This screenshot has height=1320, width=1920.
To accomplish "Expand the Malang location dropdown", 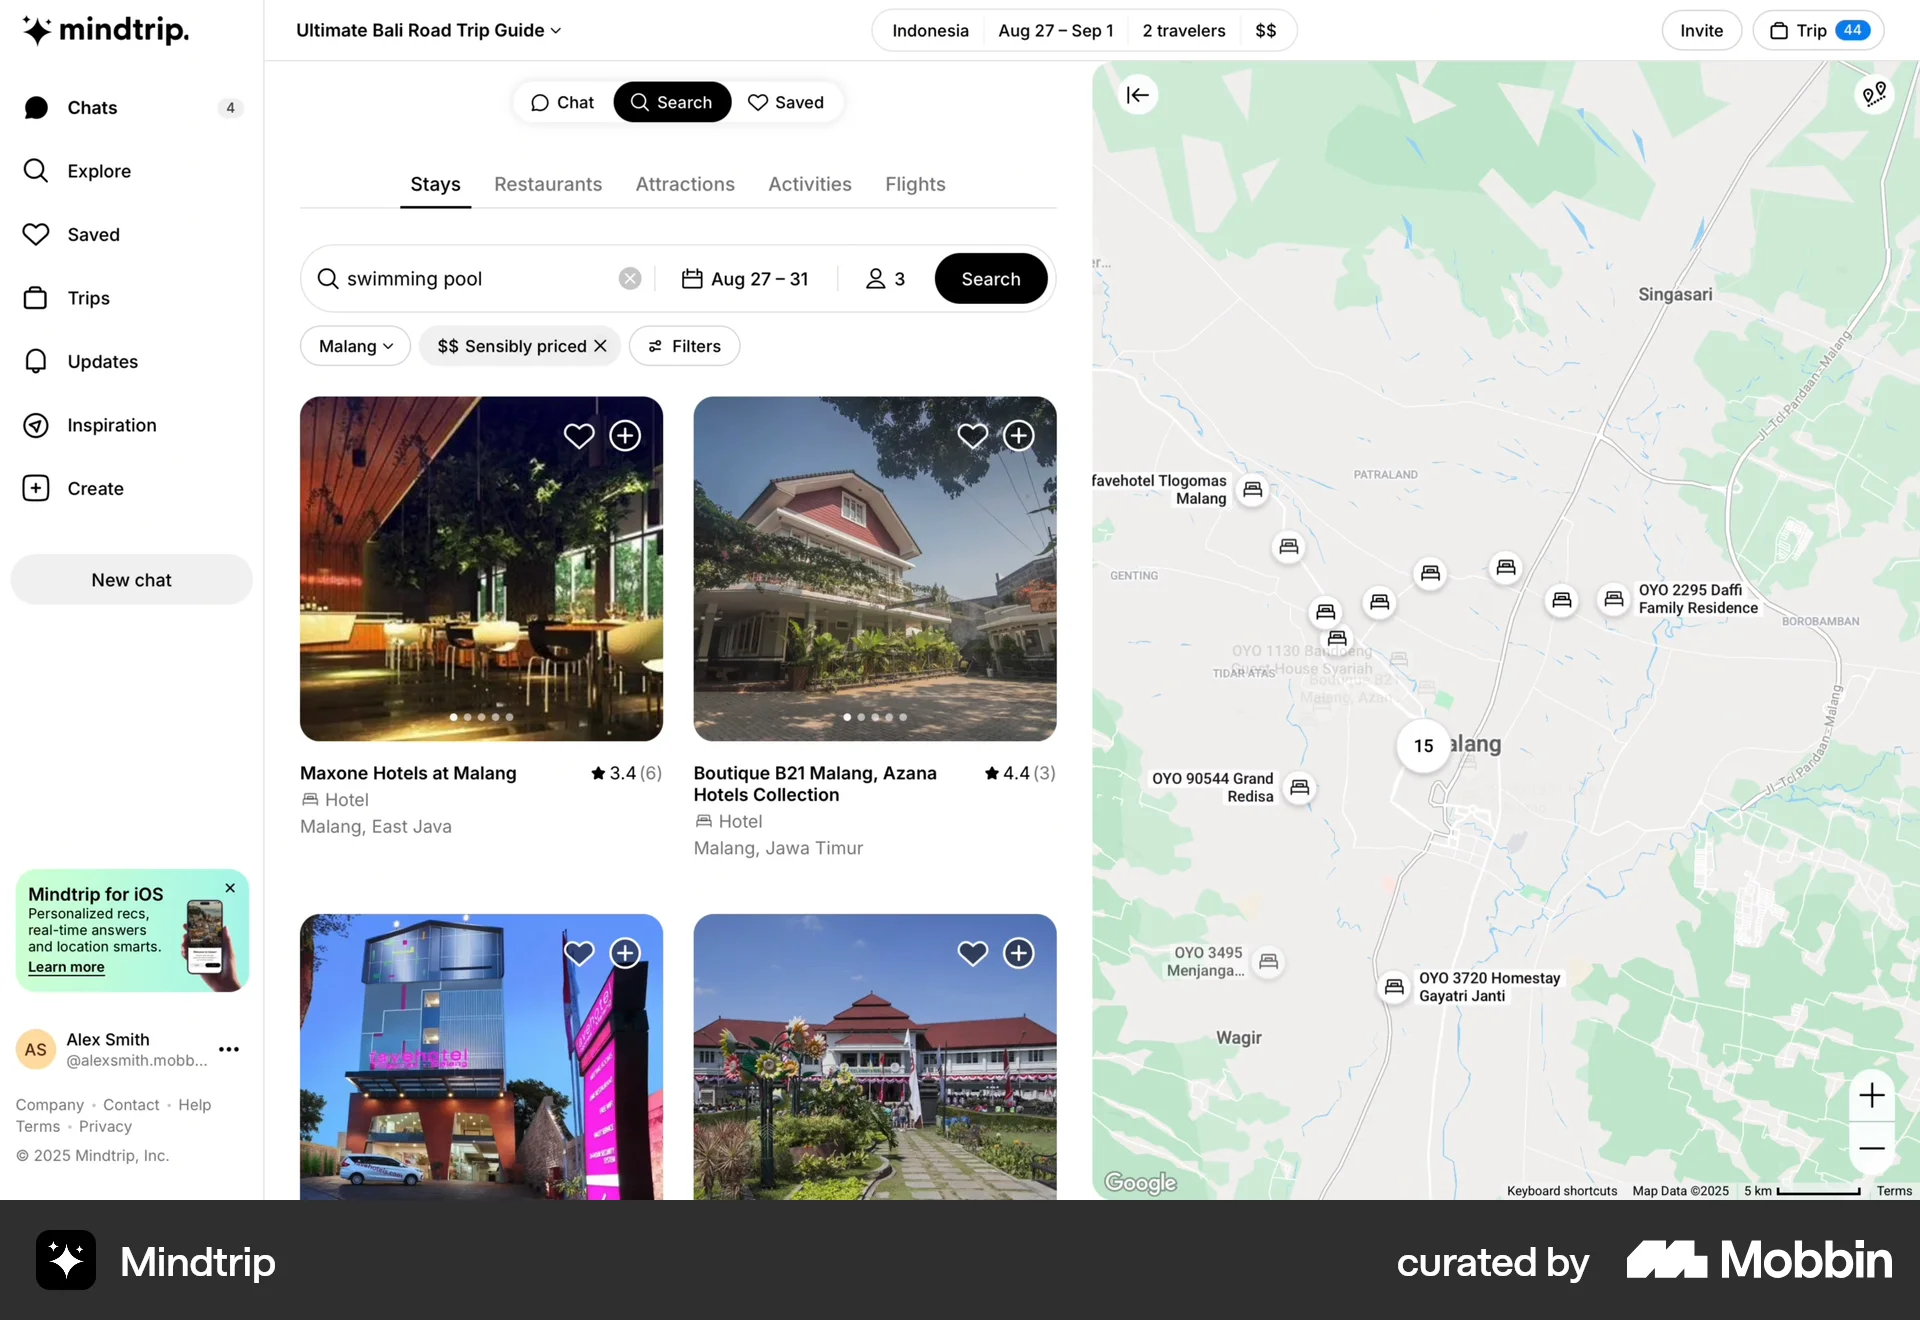I will (355, 346).
